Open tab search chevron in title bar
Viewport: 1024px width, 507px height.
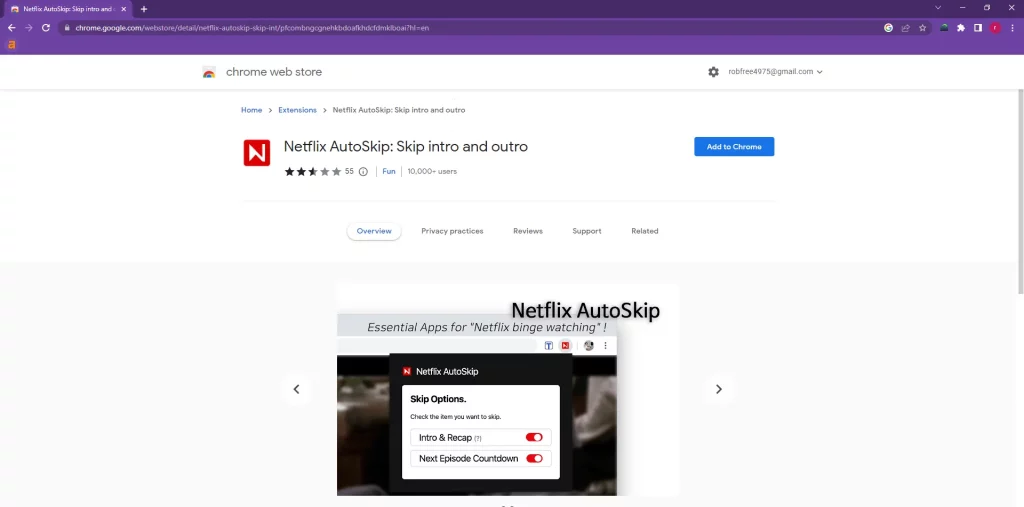click(x=938, y=8)
